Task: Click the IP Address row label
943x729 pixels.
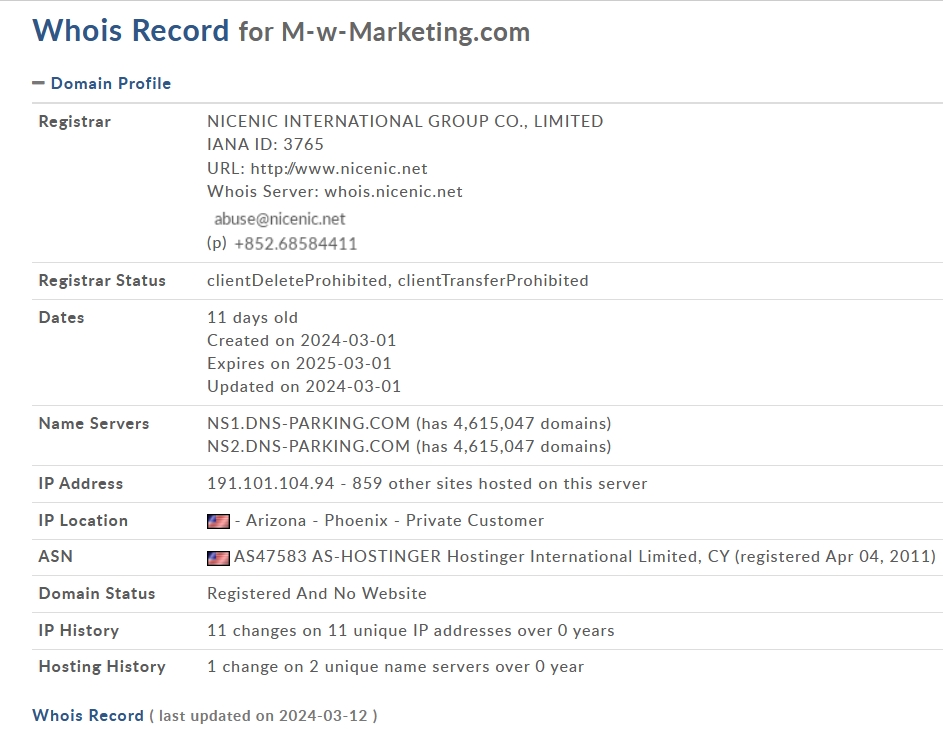Action: point(81,484)
